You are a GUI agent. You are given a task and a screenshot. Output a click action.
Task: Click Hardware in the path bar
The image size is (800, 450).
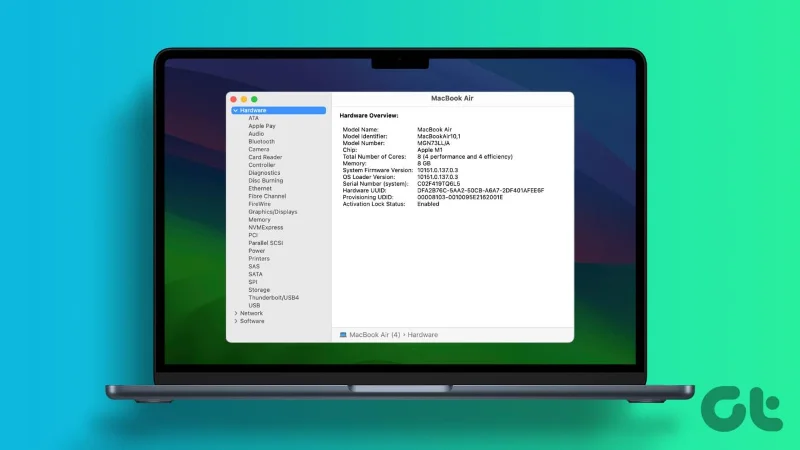pyautogui.click(x=422, y=335)
